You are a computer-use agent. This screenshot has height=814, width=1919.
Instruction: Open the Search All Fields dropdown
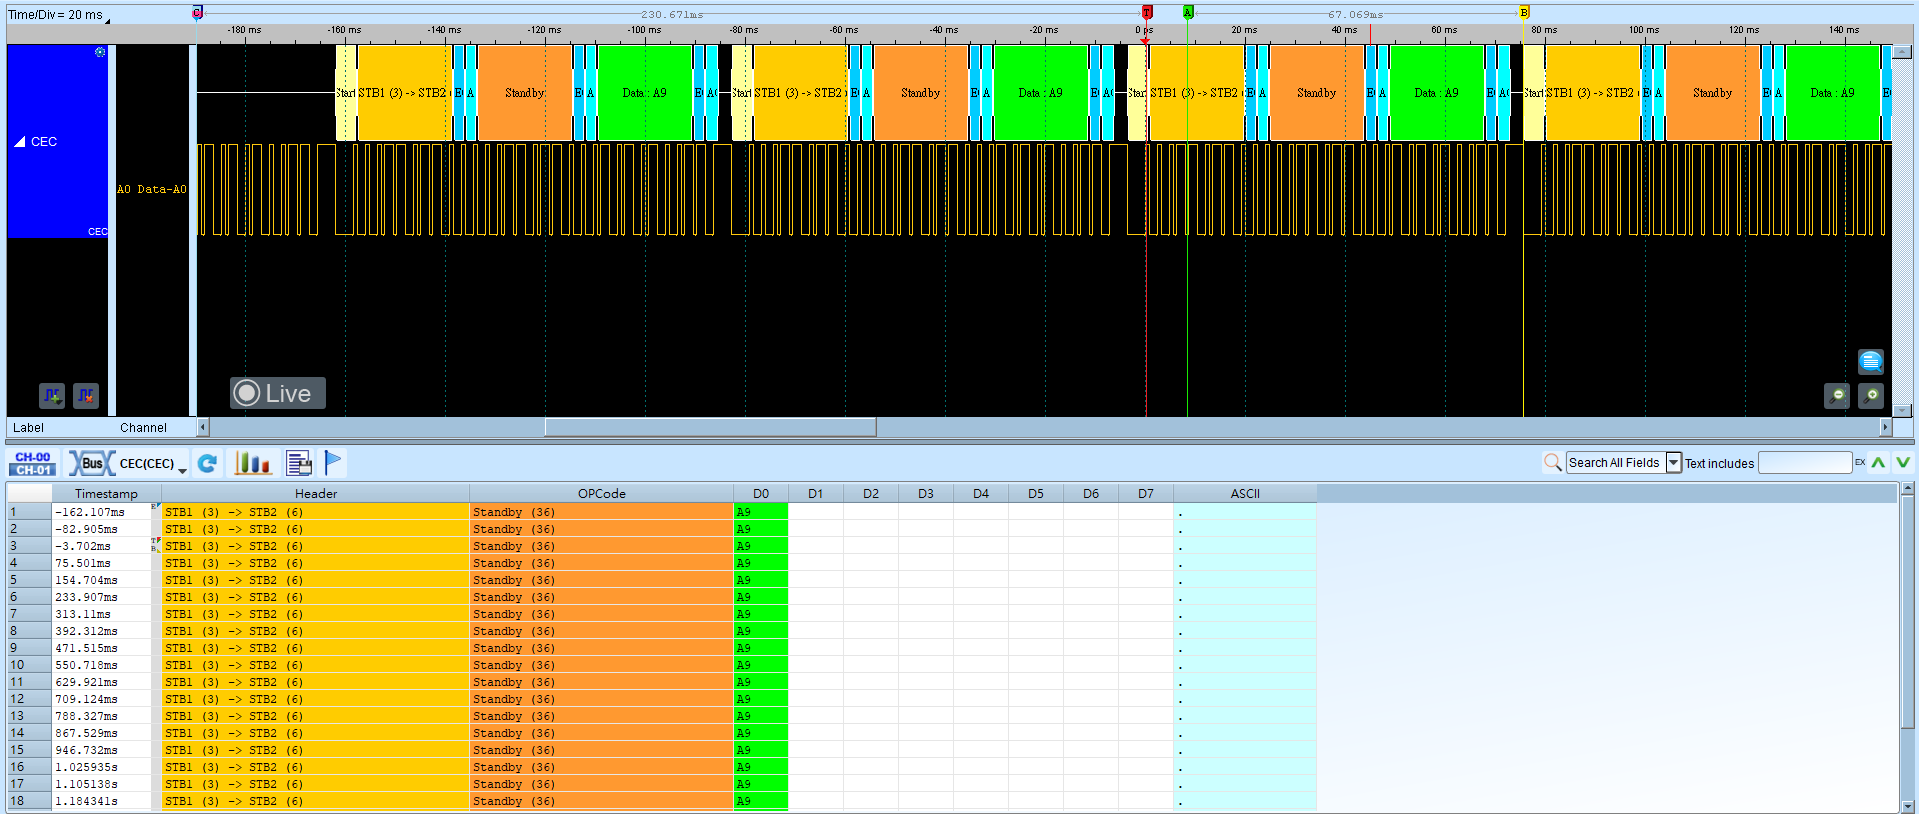(x=1673, y=462)
